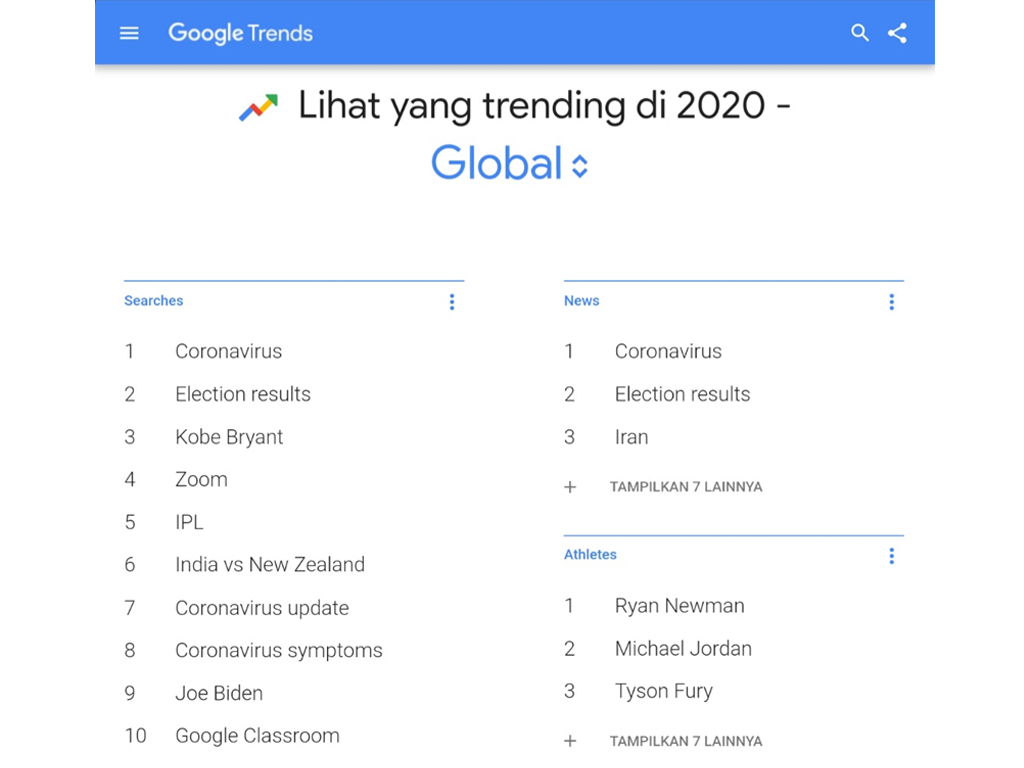Click the search magnifier icon
The image size is (1024, 768).
tap(860, 33)
